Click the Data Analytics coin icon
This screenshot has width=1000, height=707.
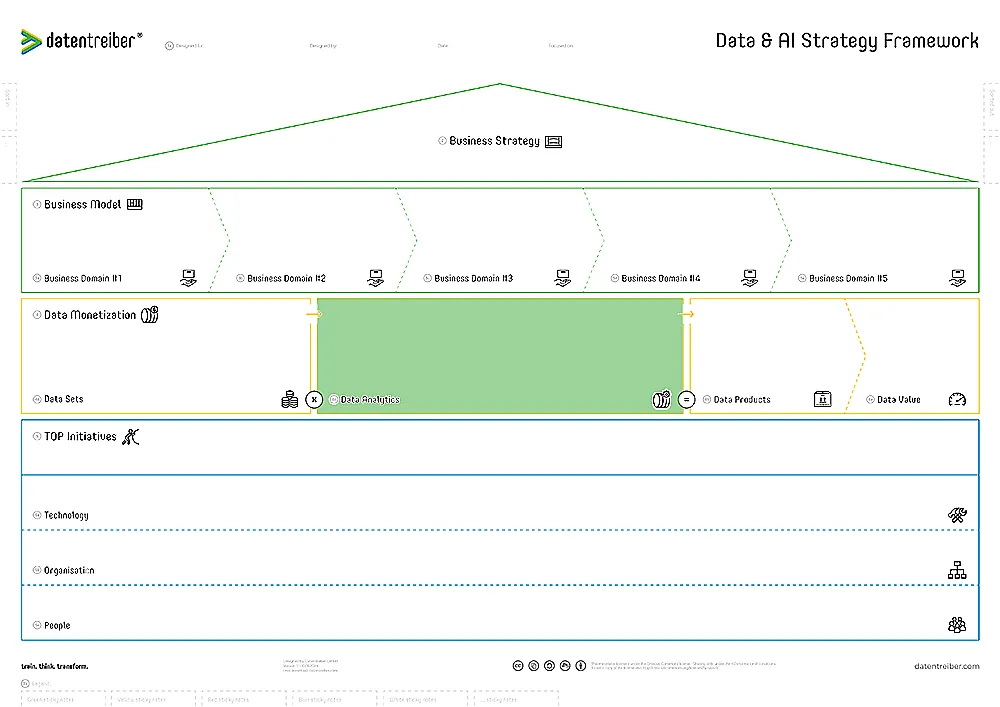(x=661, y=399)
